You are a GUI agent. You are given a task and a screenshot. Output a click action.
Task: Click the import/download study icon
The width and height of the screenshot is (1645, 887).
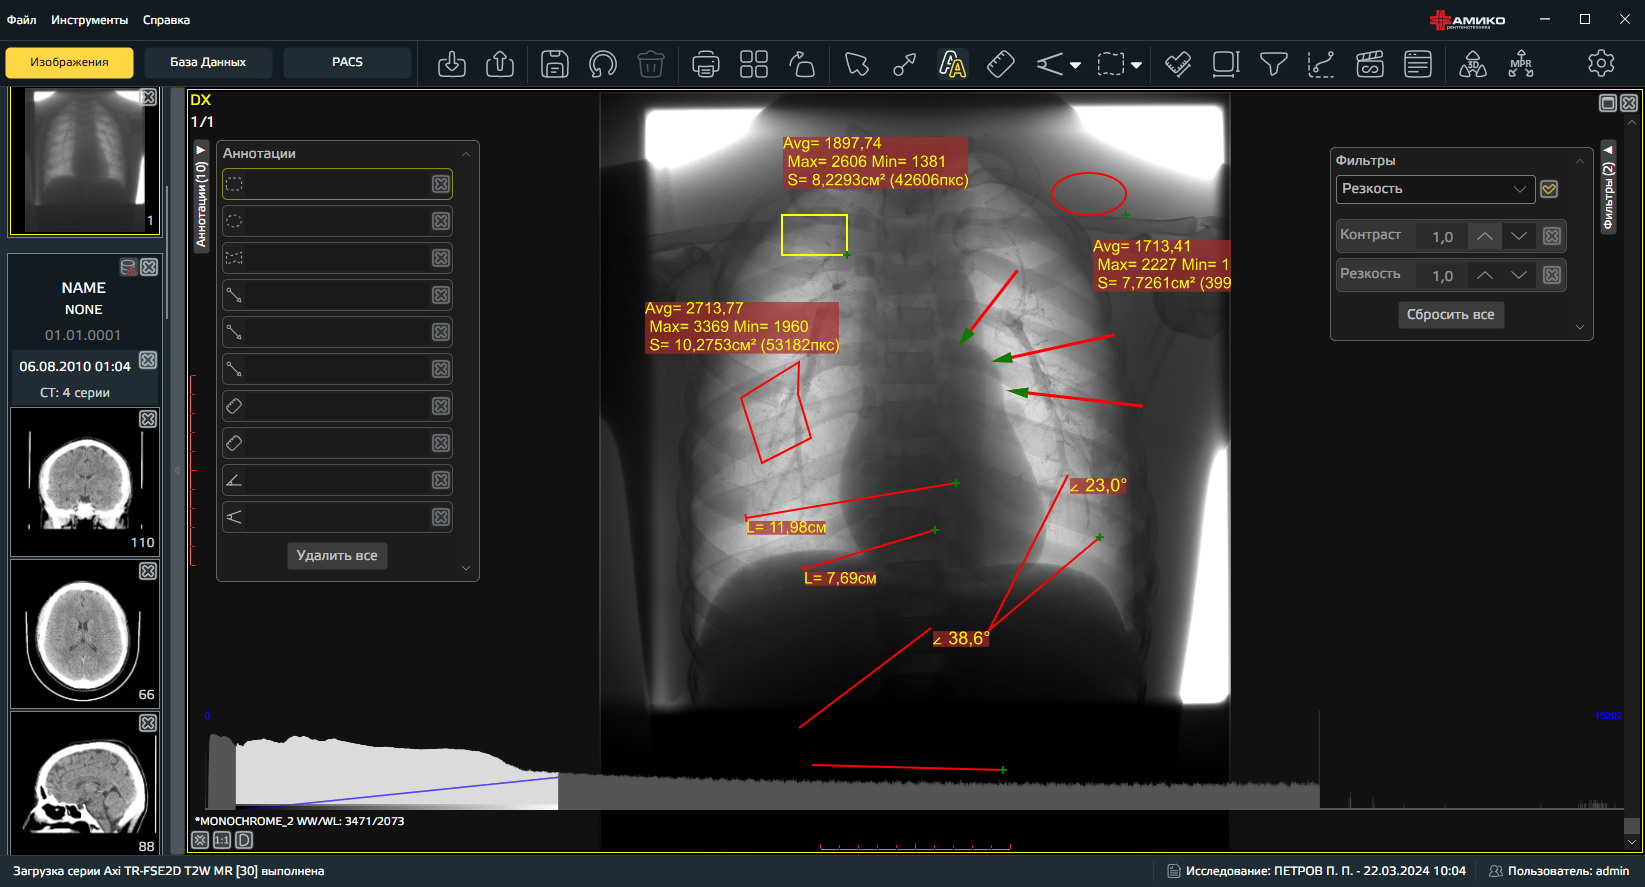(x=452, y=64)
